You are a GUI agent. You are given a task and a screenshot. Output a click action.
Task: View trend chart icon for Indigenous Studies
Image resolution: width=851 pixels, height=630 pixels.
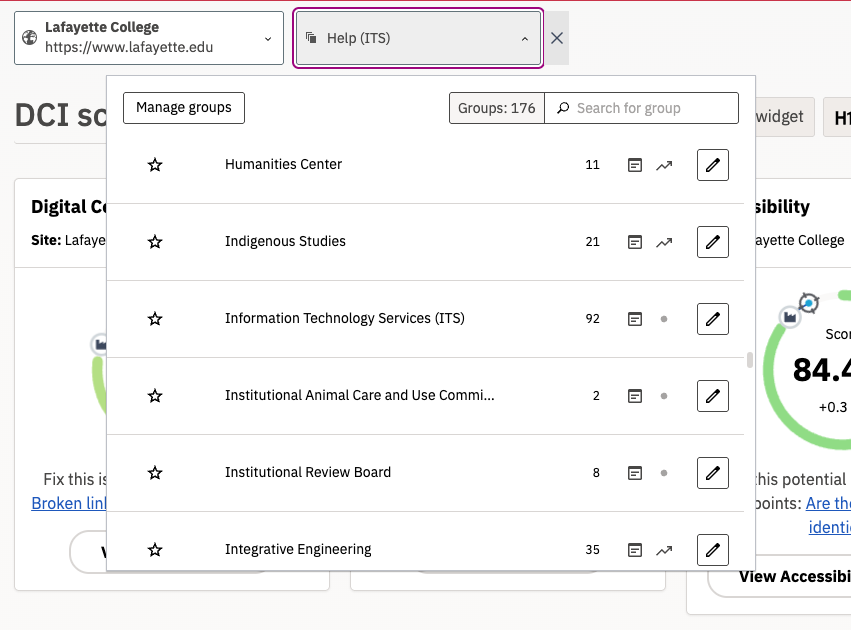pos(664,243)
